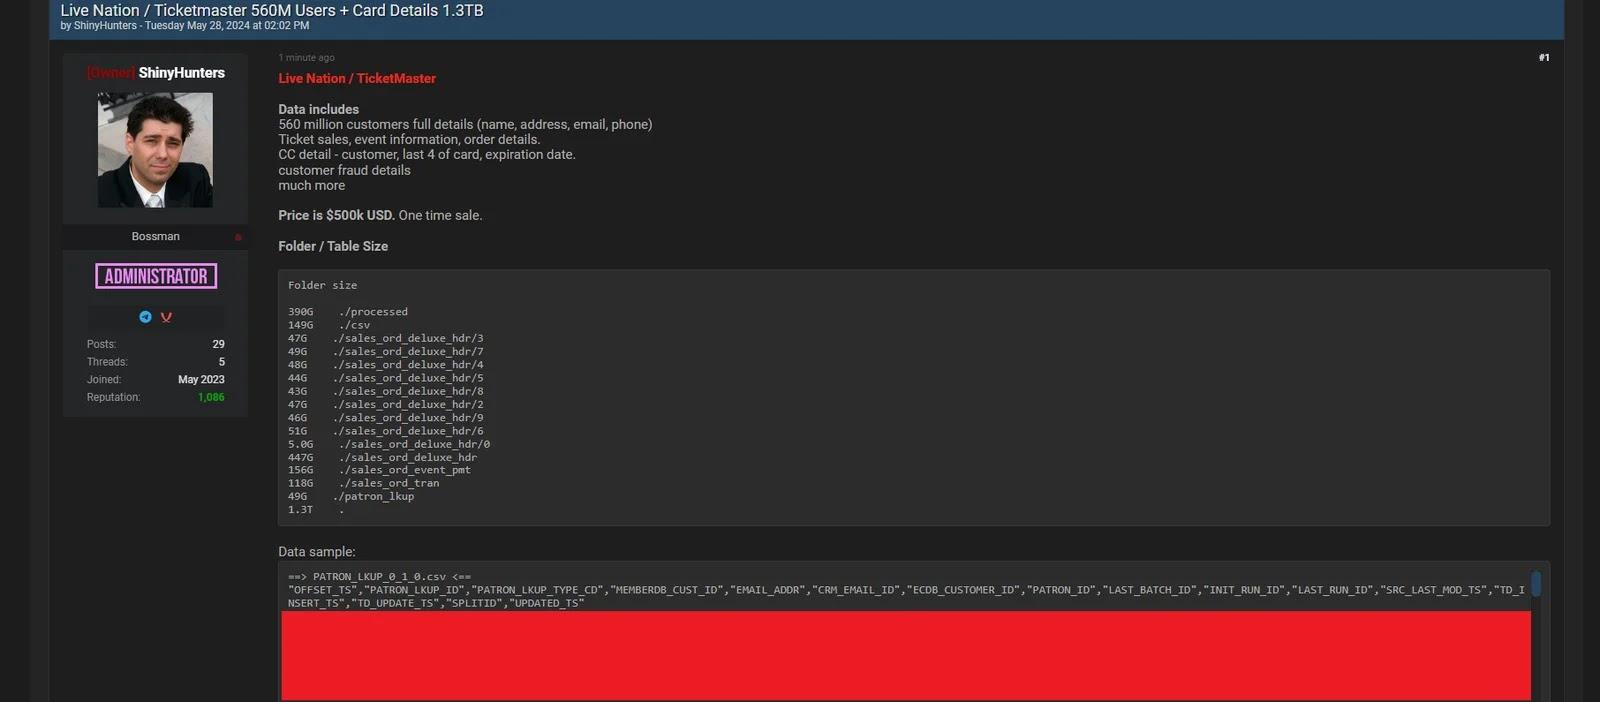Click the 'PATRON_LKUP_0_1_0.csv' file header line
Image resolution: width=1600 pixels, height=702 pixels.
pos(379,577)
